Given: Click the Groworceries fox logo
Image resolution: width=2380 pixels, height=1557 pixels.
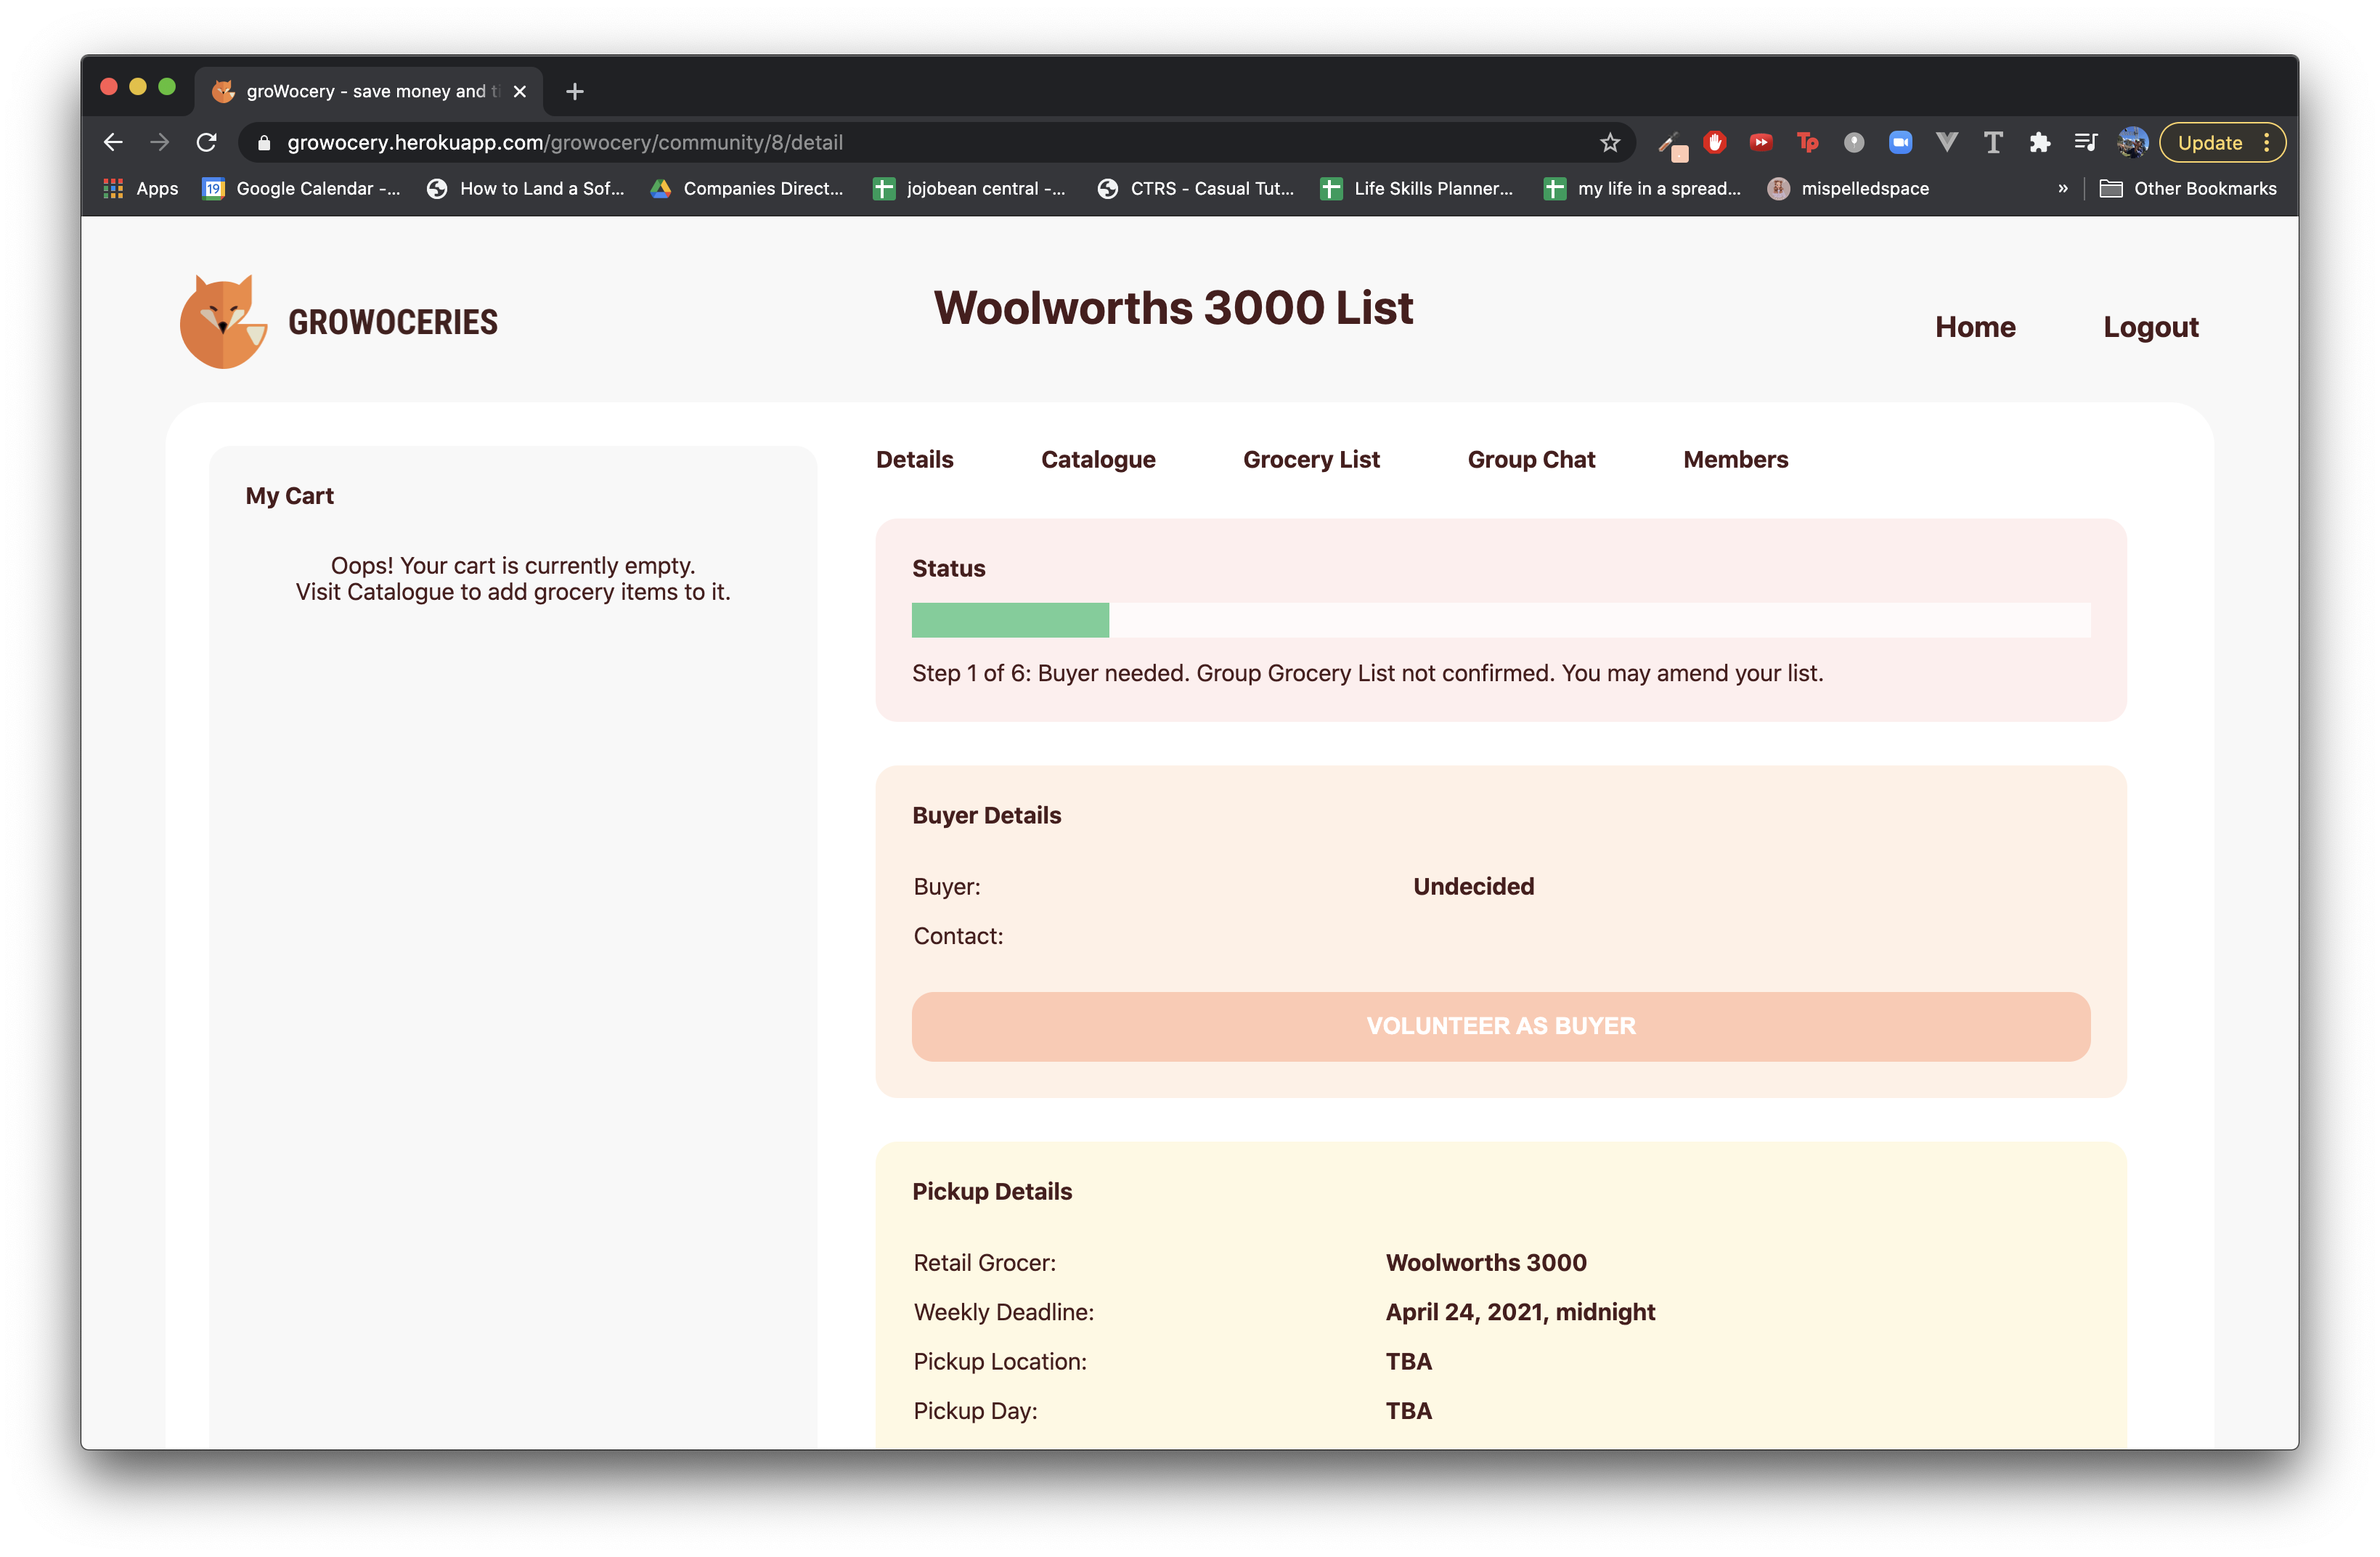Looking at the screenshot, I should click(x=223, y=322).
